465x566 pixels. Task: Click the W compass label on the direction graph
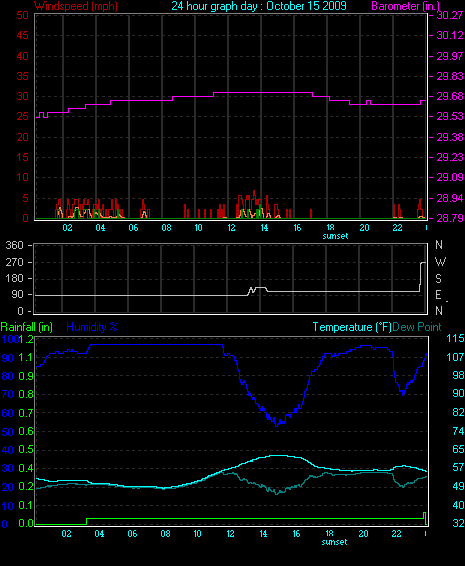coord(440,262)
